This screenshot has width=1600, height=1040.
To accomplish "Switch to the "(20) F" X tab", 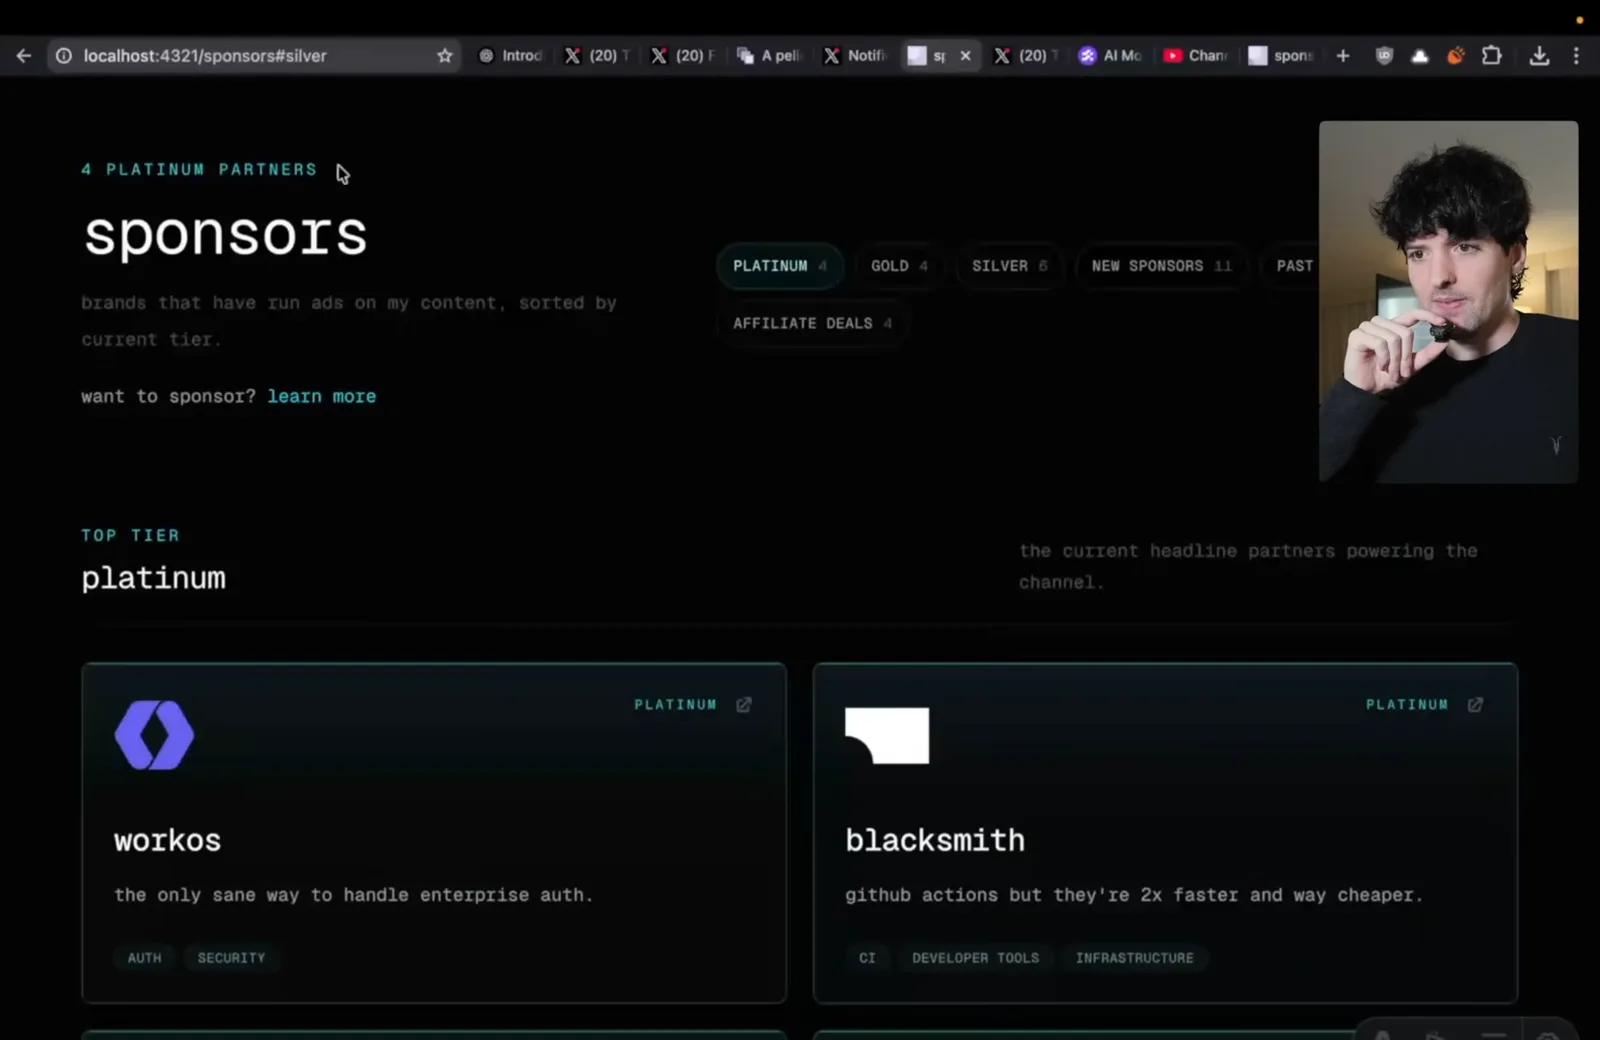I will [x=685, y=56].
